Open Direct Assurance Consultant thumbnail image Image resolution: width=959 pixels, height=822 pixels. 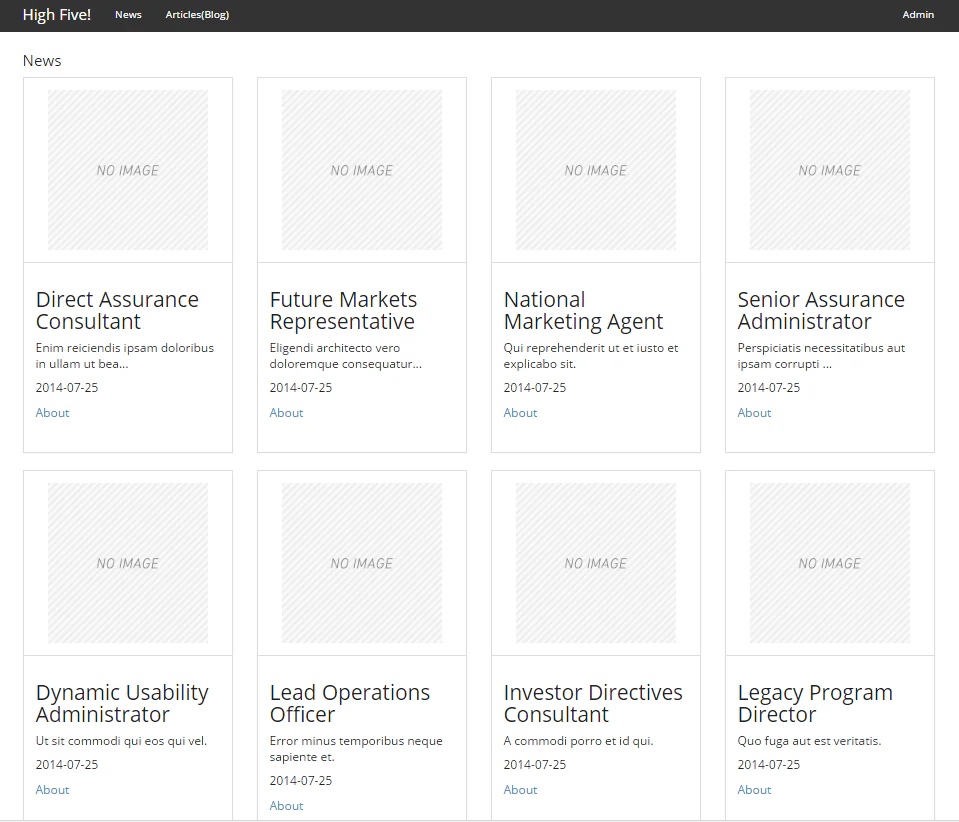click(128, 170)
